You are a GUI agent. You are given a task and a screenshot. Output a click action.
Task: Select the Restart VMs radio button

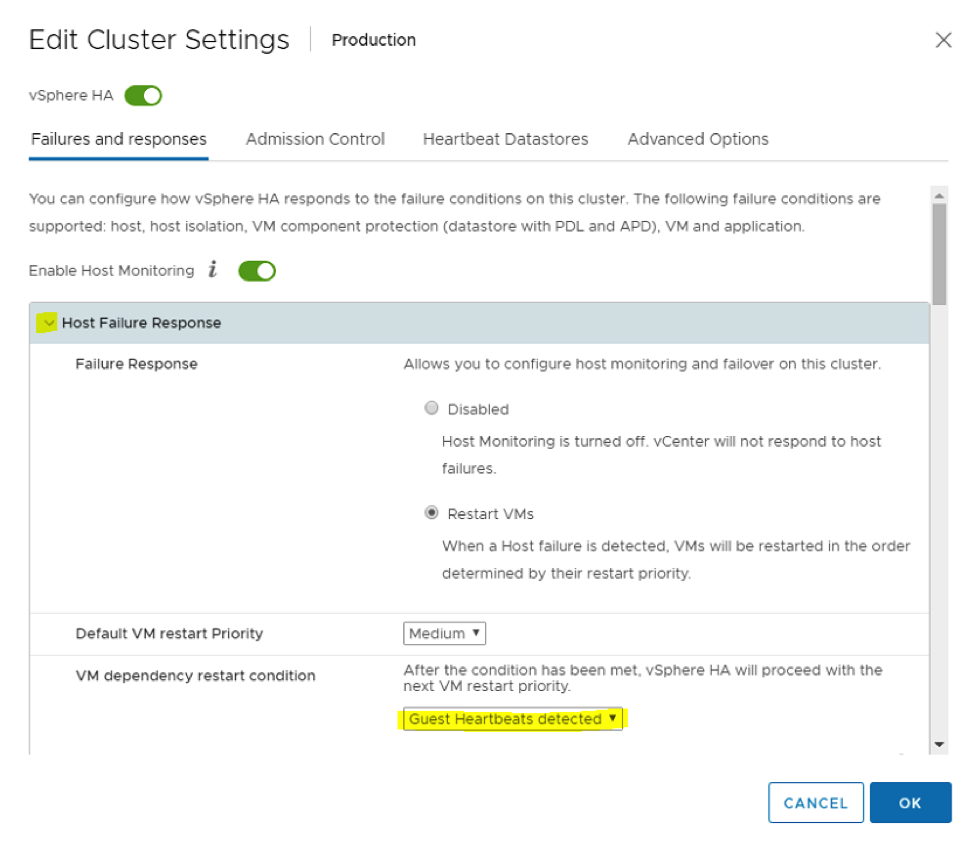[432, 513]
